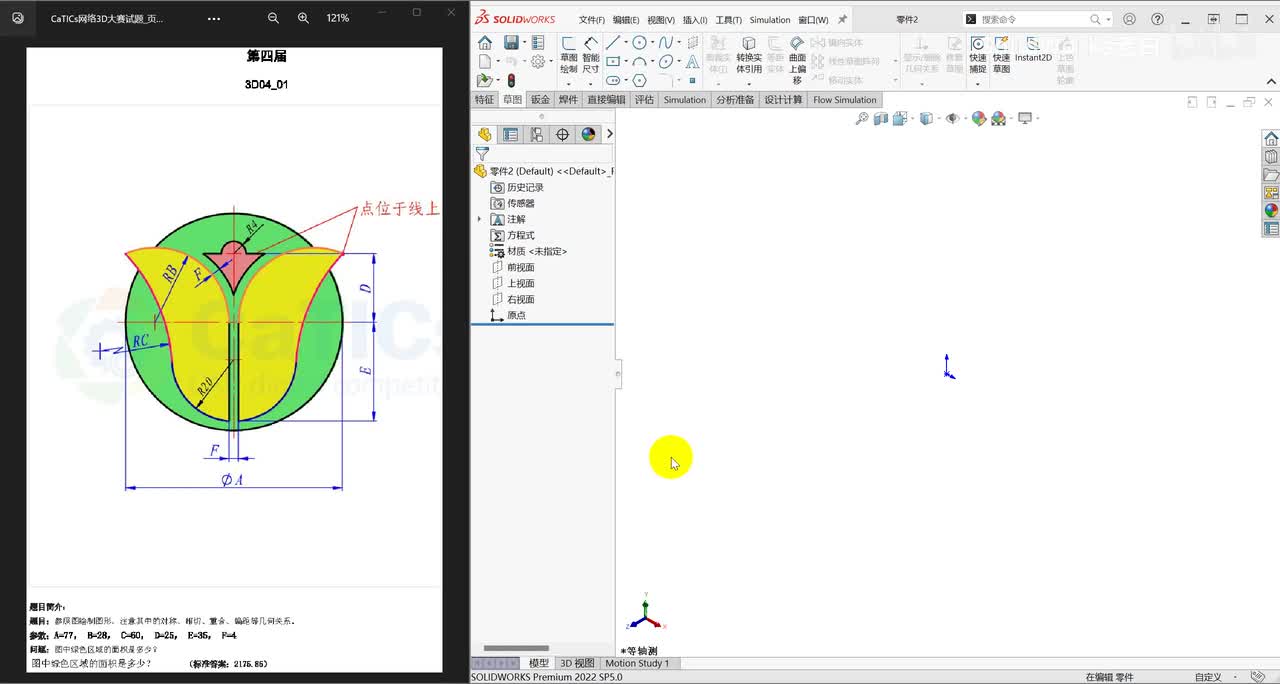The image size is (1280, 684).
Task: Open the PropertyManager tab icon
Action: 511,134
